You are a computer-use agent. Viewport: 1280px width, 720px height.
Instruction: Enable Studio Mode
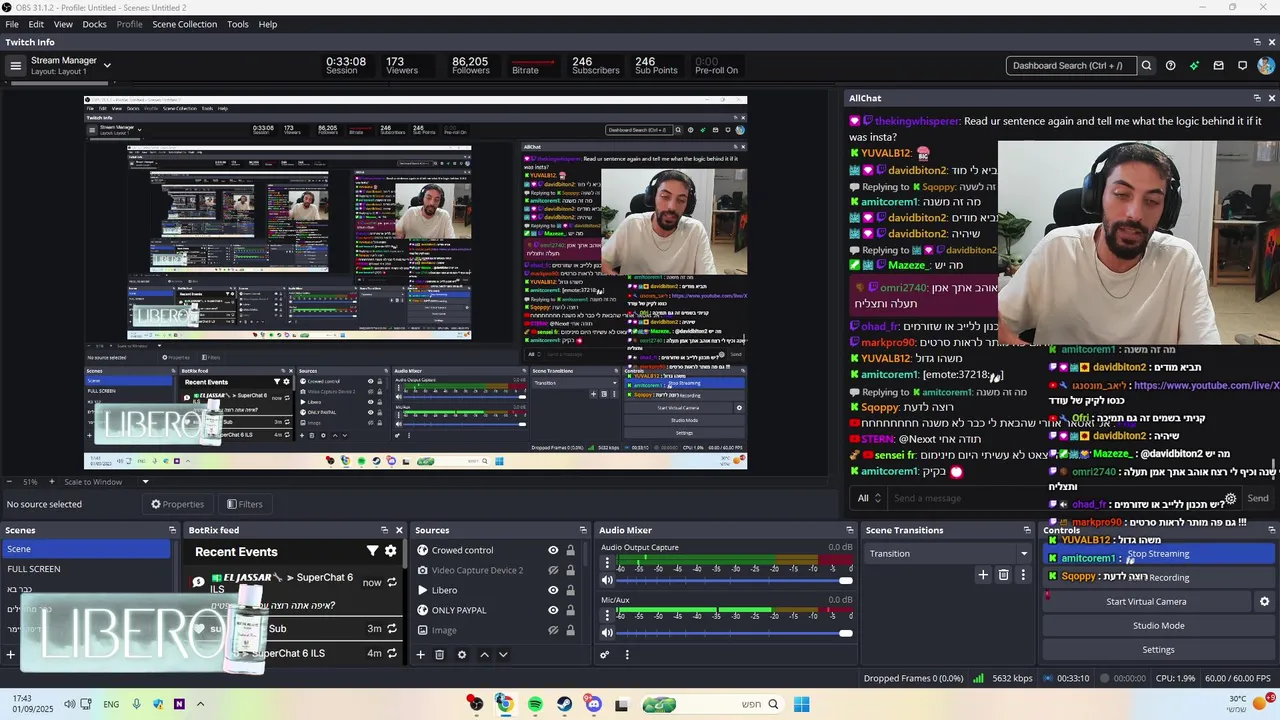click(x=1158, y=626)
